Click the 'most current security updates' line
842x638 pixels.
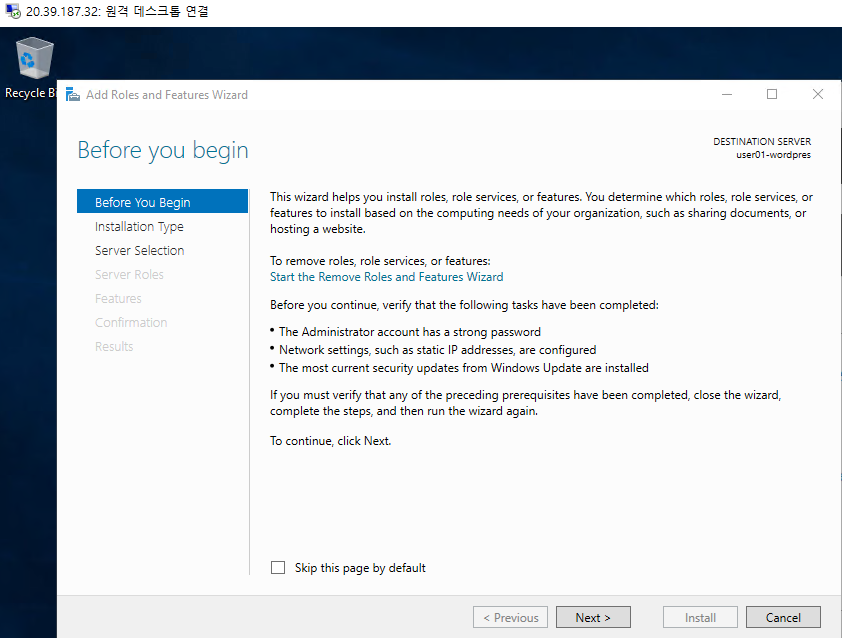click(x=463, y=368)
